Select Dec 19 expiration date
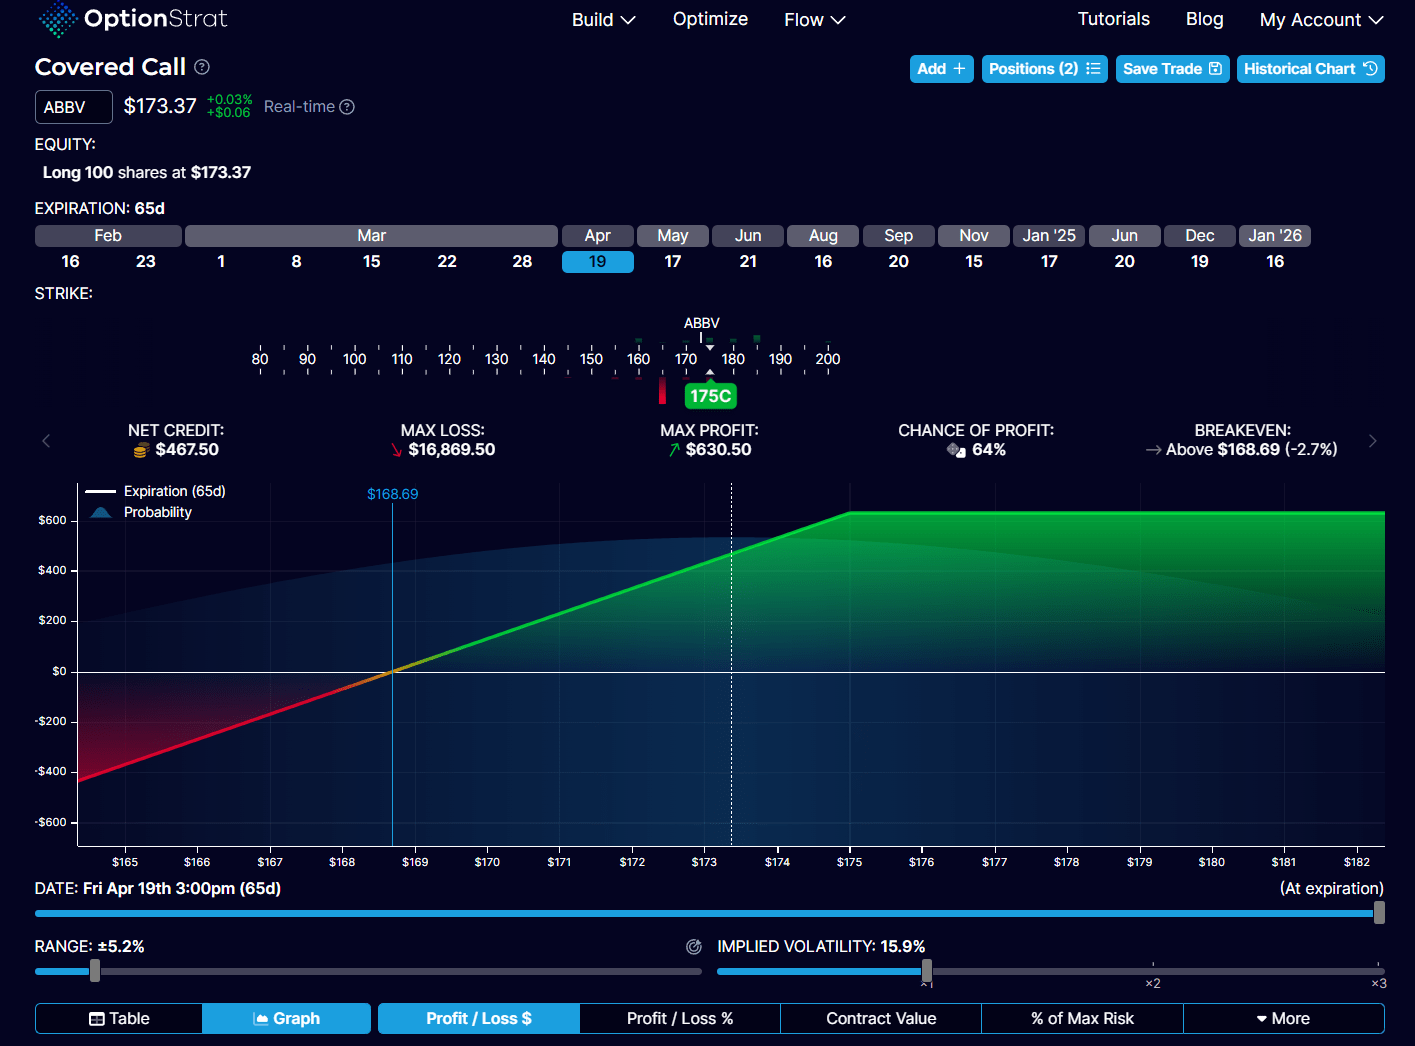The width and height of the screenshot is (1415, 1046). [x=1200, y=262]
